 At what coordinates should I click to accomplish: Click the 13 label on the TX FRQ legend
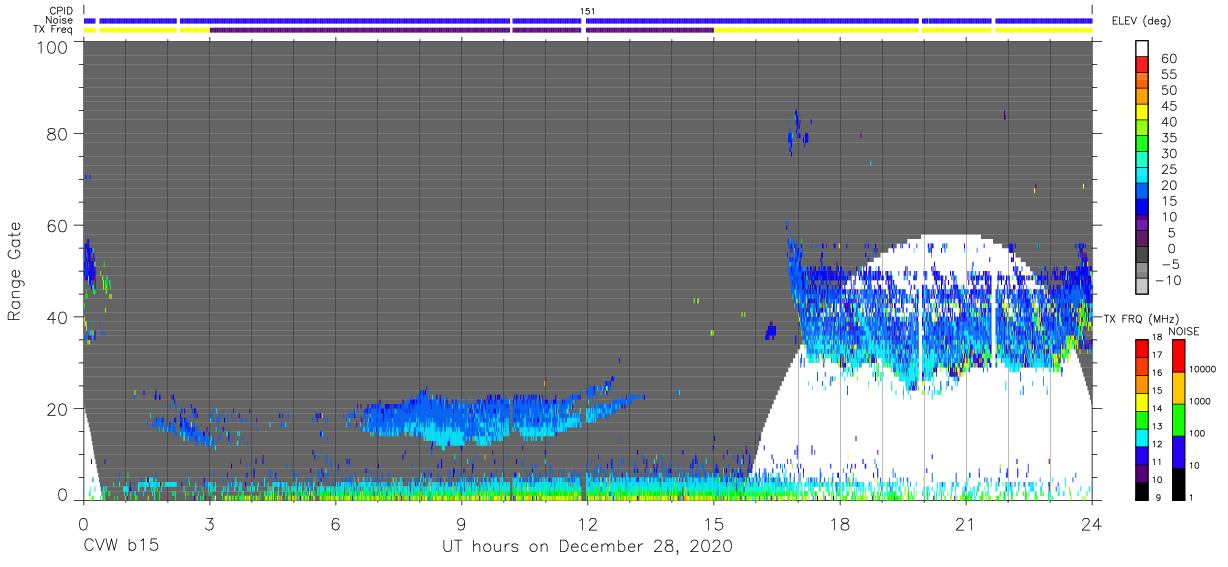pyautogui.click(x=1159, y=426)
